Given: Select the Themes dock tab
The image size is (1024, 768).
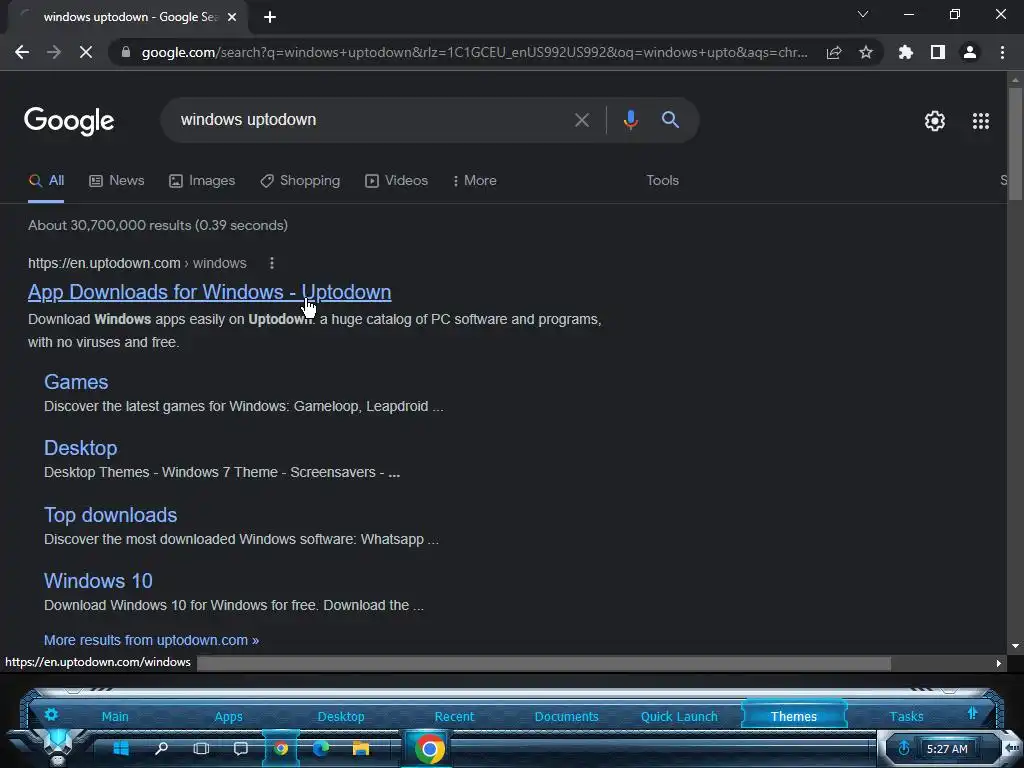Looking at the screenshot, I should [793, 716].
